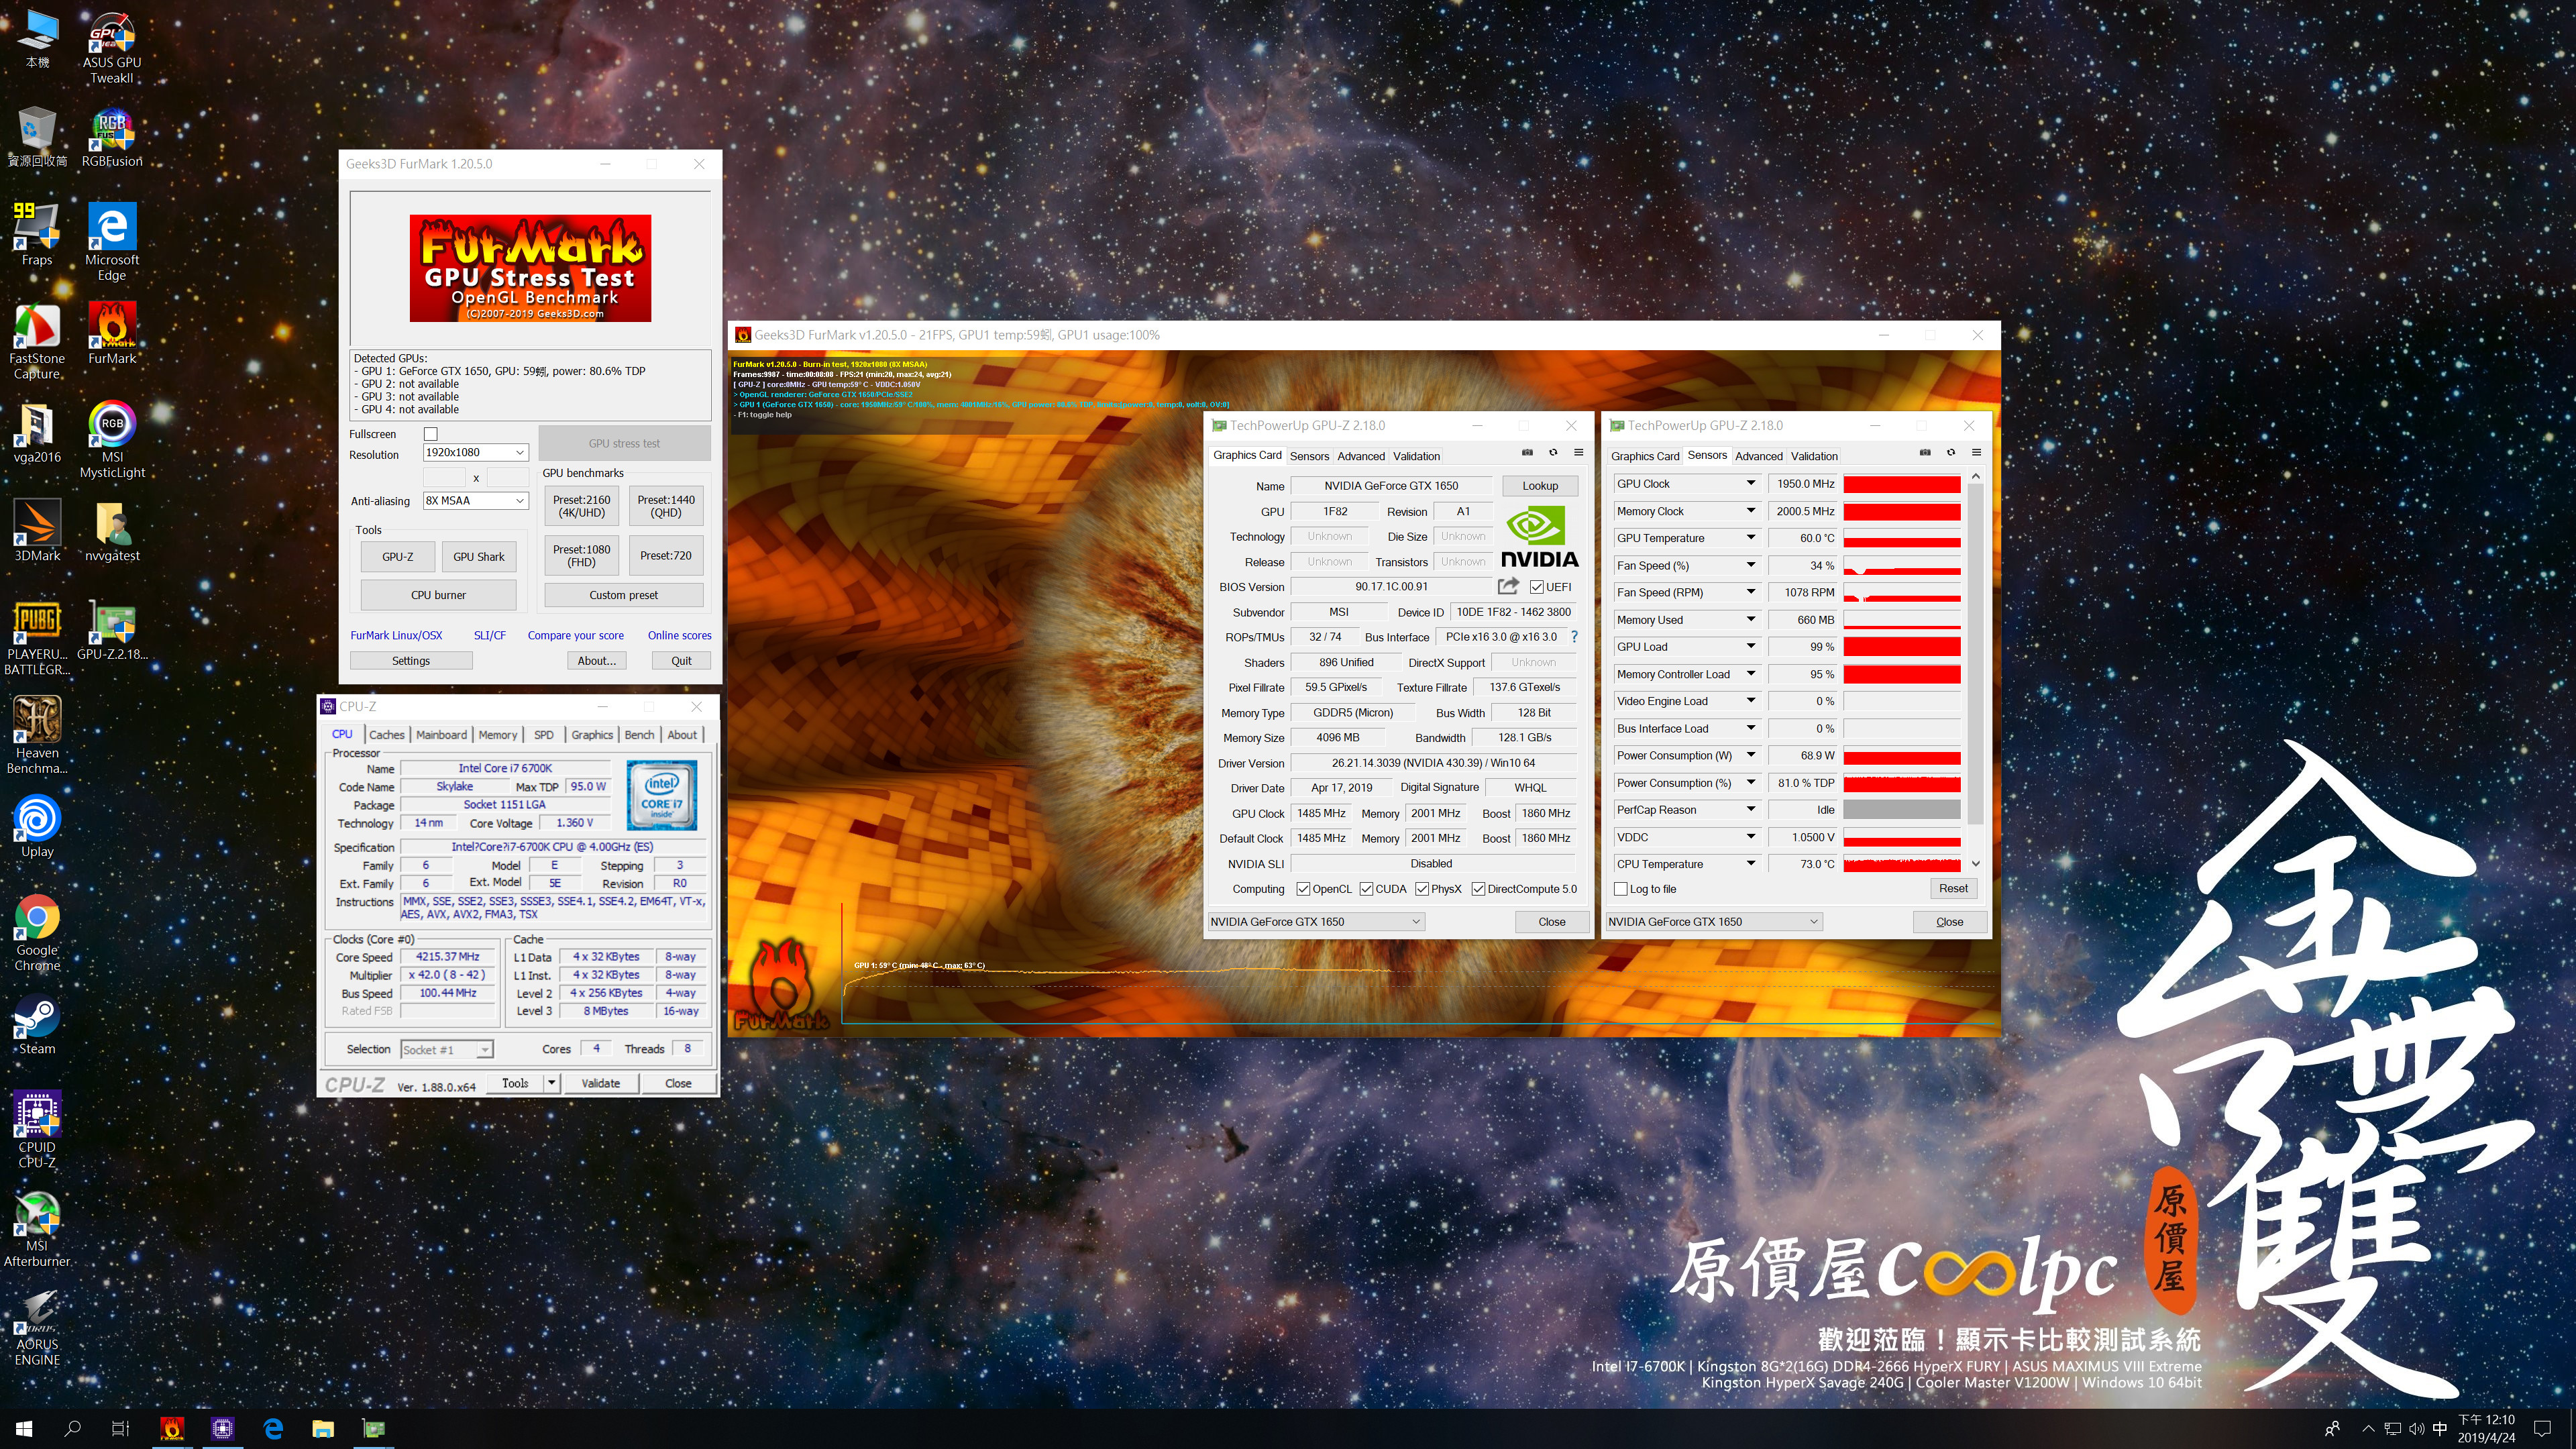This screenshot has width=2576, height=1449.
Task: Open FurMark desktop shortcut
Action: [112, 334]
